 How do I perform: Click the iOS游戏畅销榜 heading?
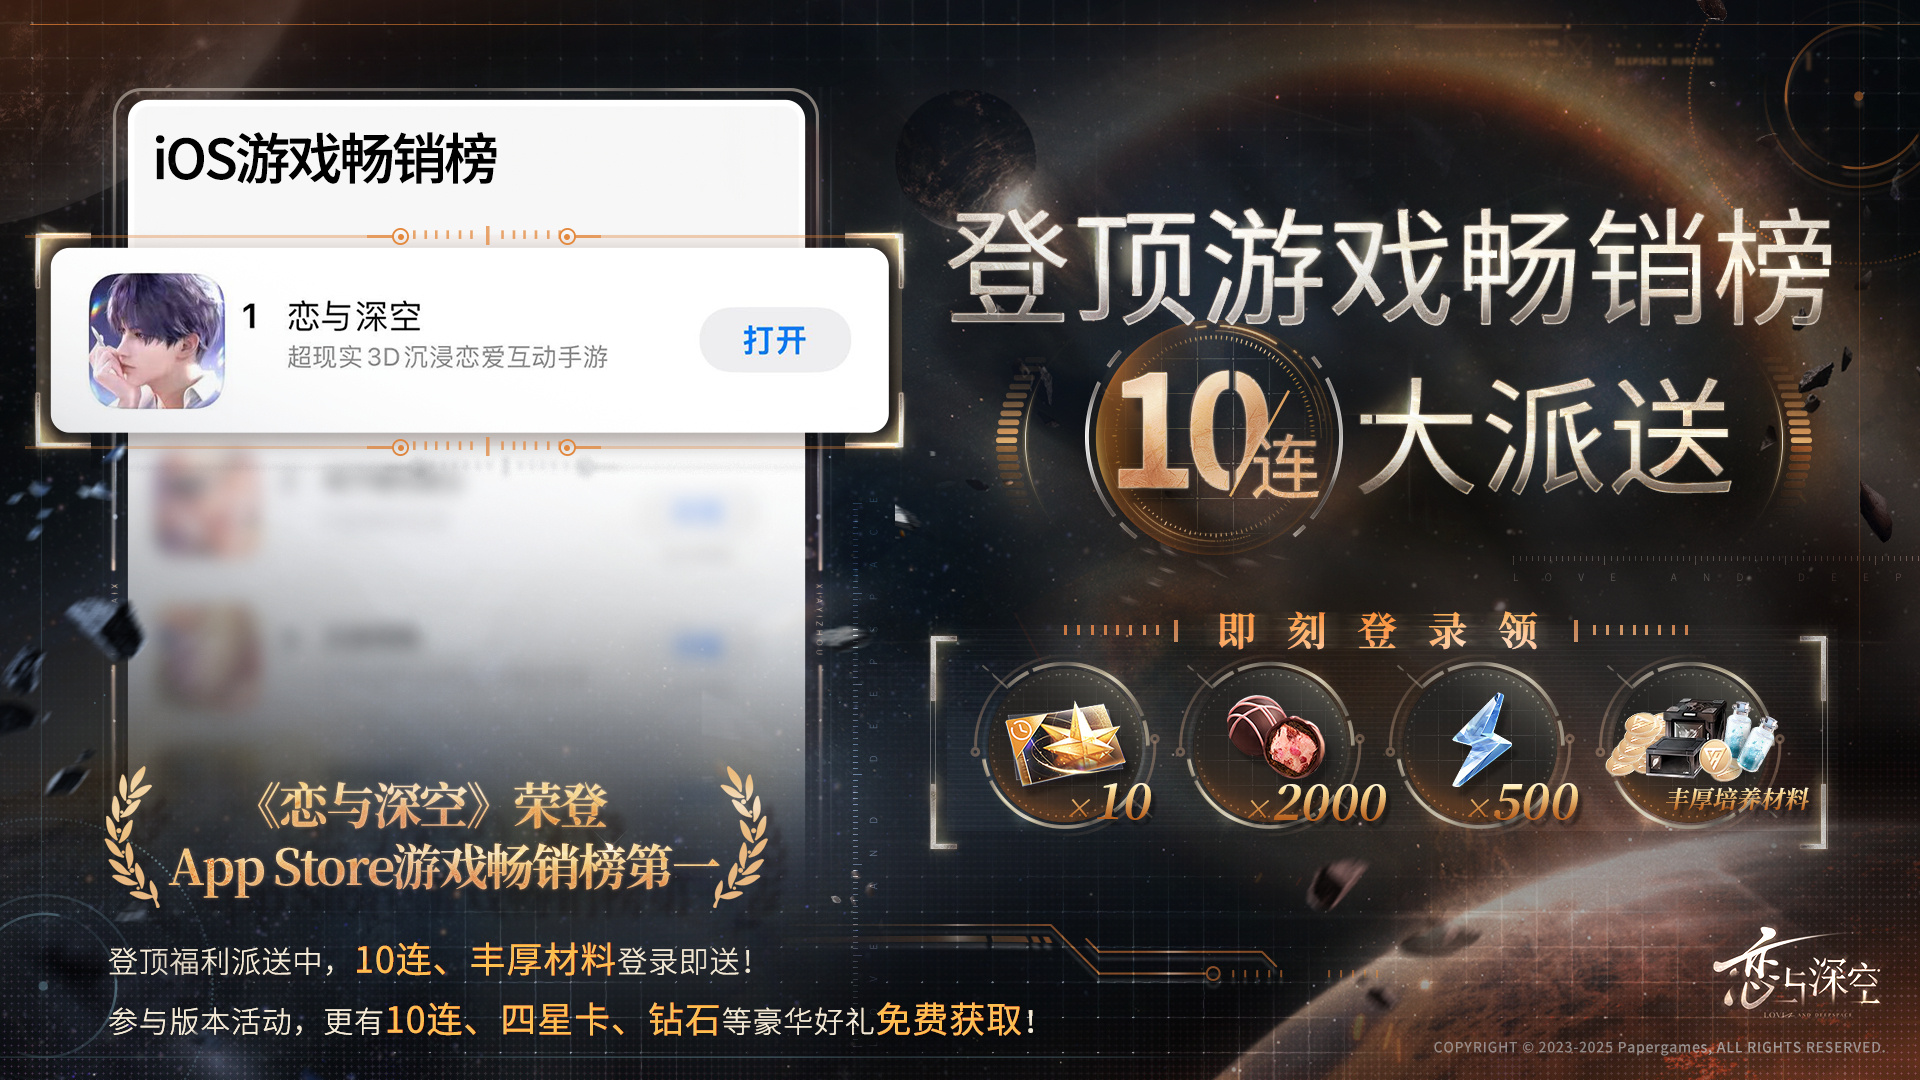pos(325,159)
